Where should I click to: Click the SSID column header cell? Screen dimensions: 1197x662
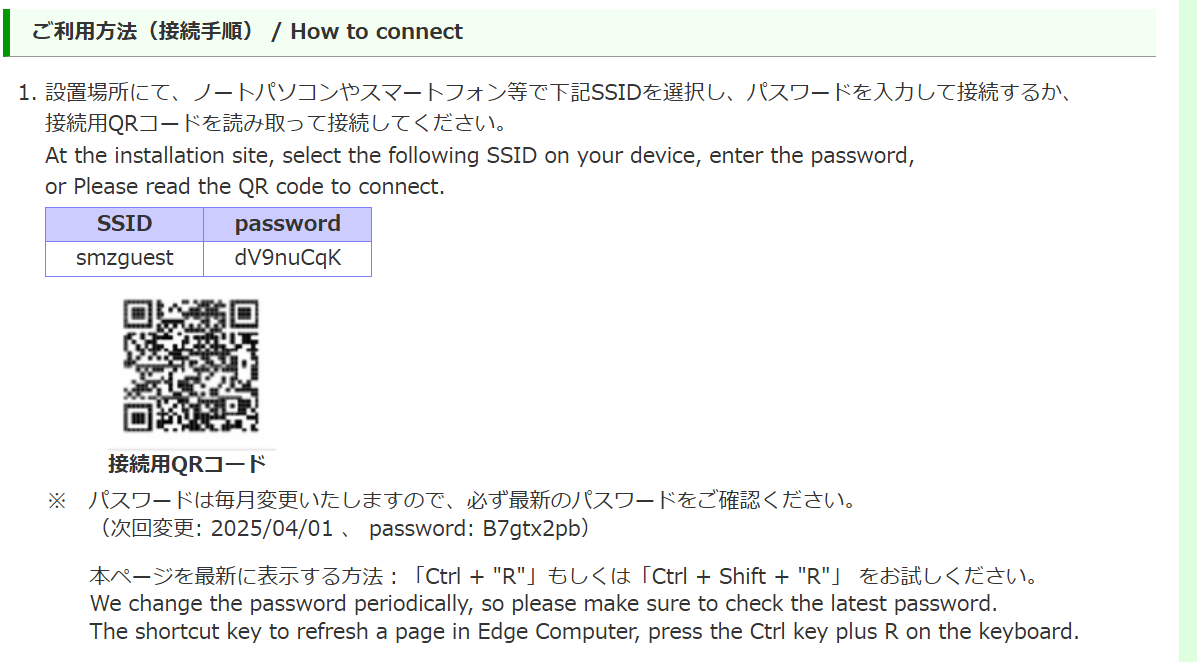click(x=124, y=224)
